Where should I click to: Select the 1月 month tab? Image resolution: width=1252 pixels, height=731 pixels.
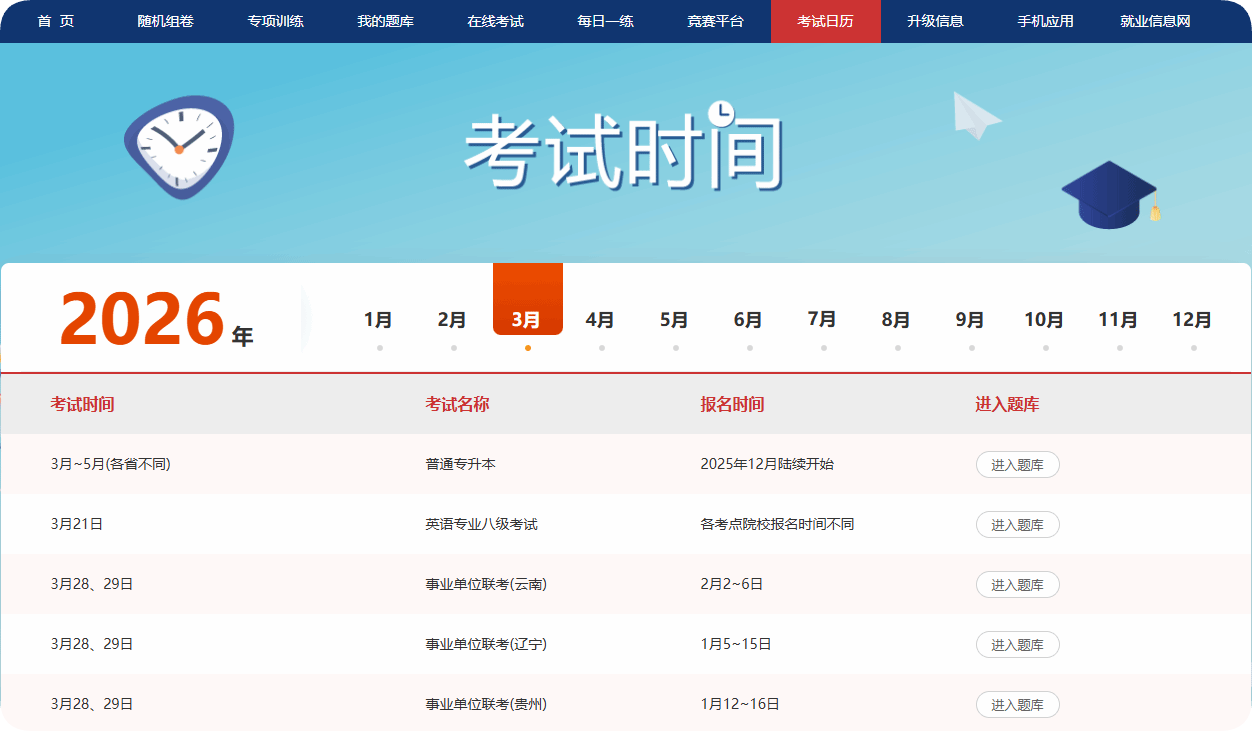point(378,320)
